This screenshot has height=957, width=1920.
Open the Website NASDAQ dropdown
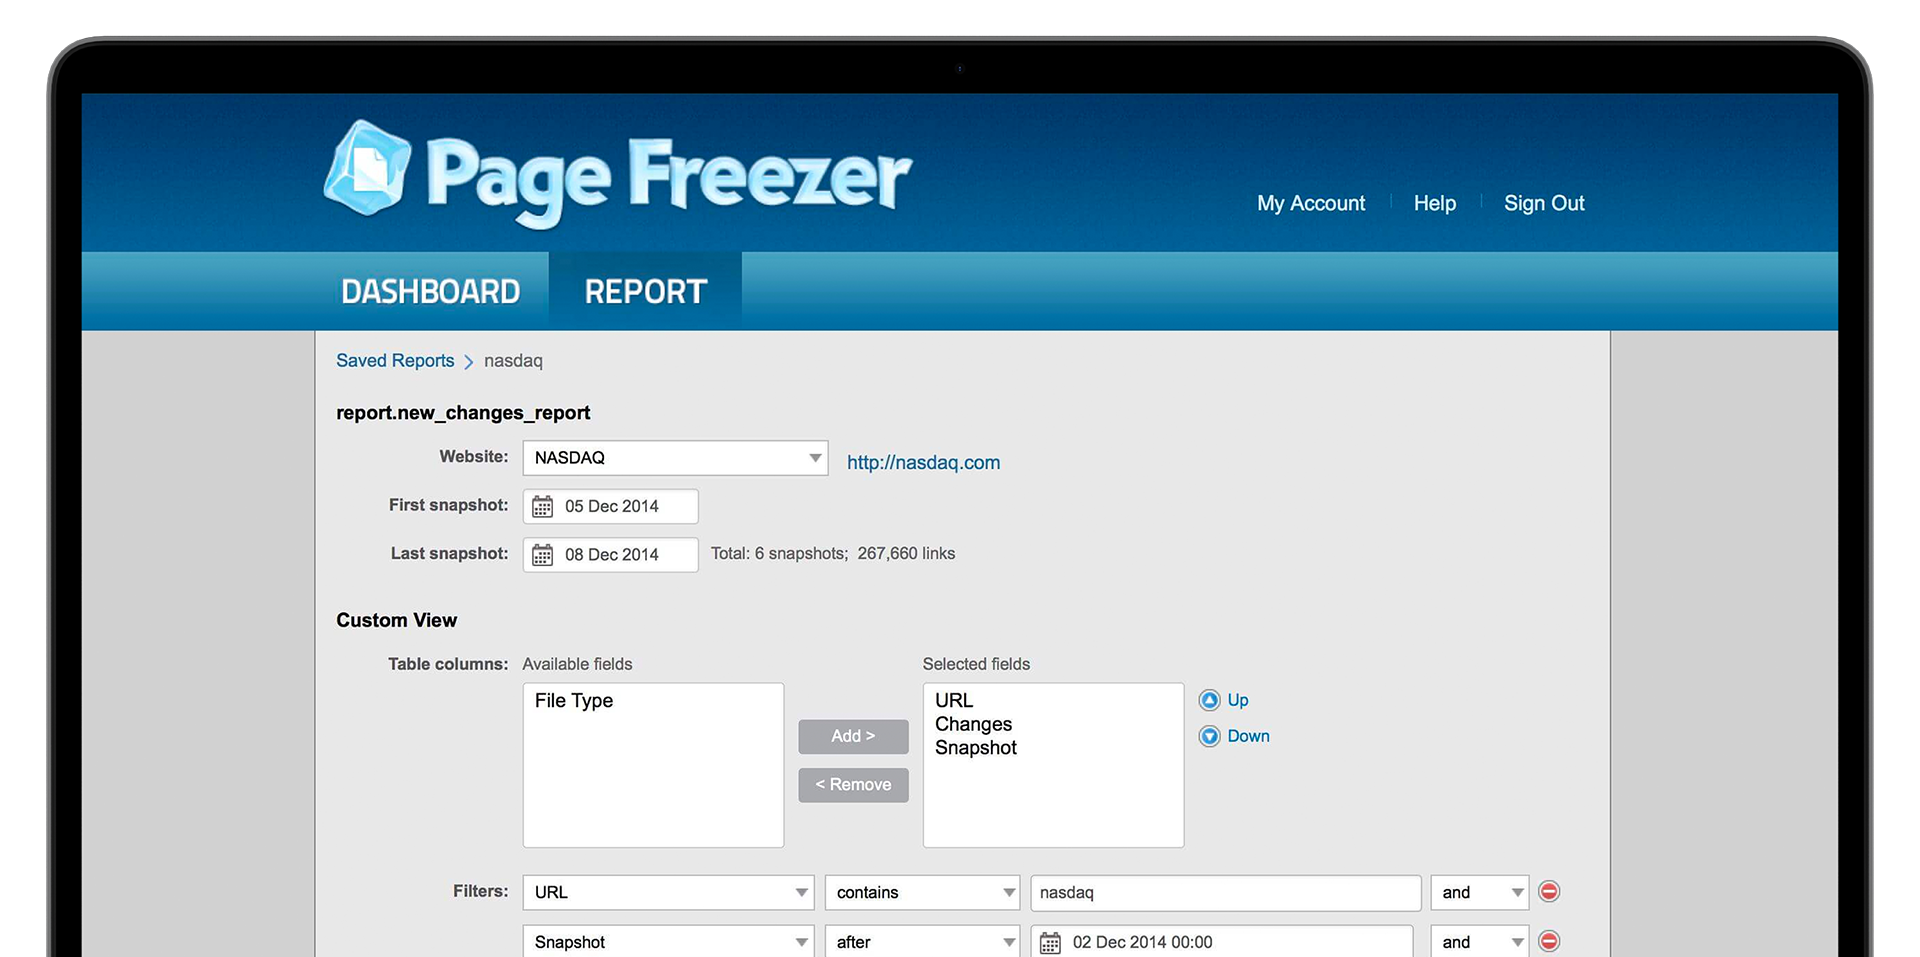point(675,458)
